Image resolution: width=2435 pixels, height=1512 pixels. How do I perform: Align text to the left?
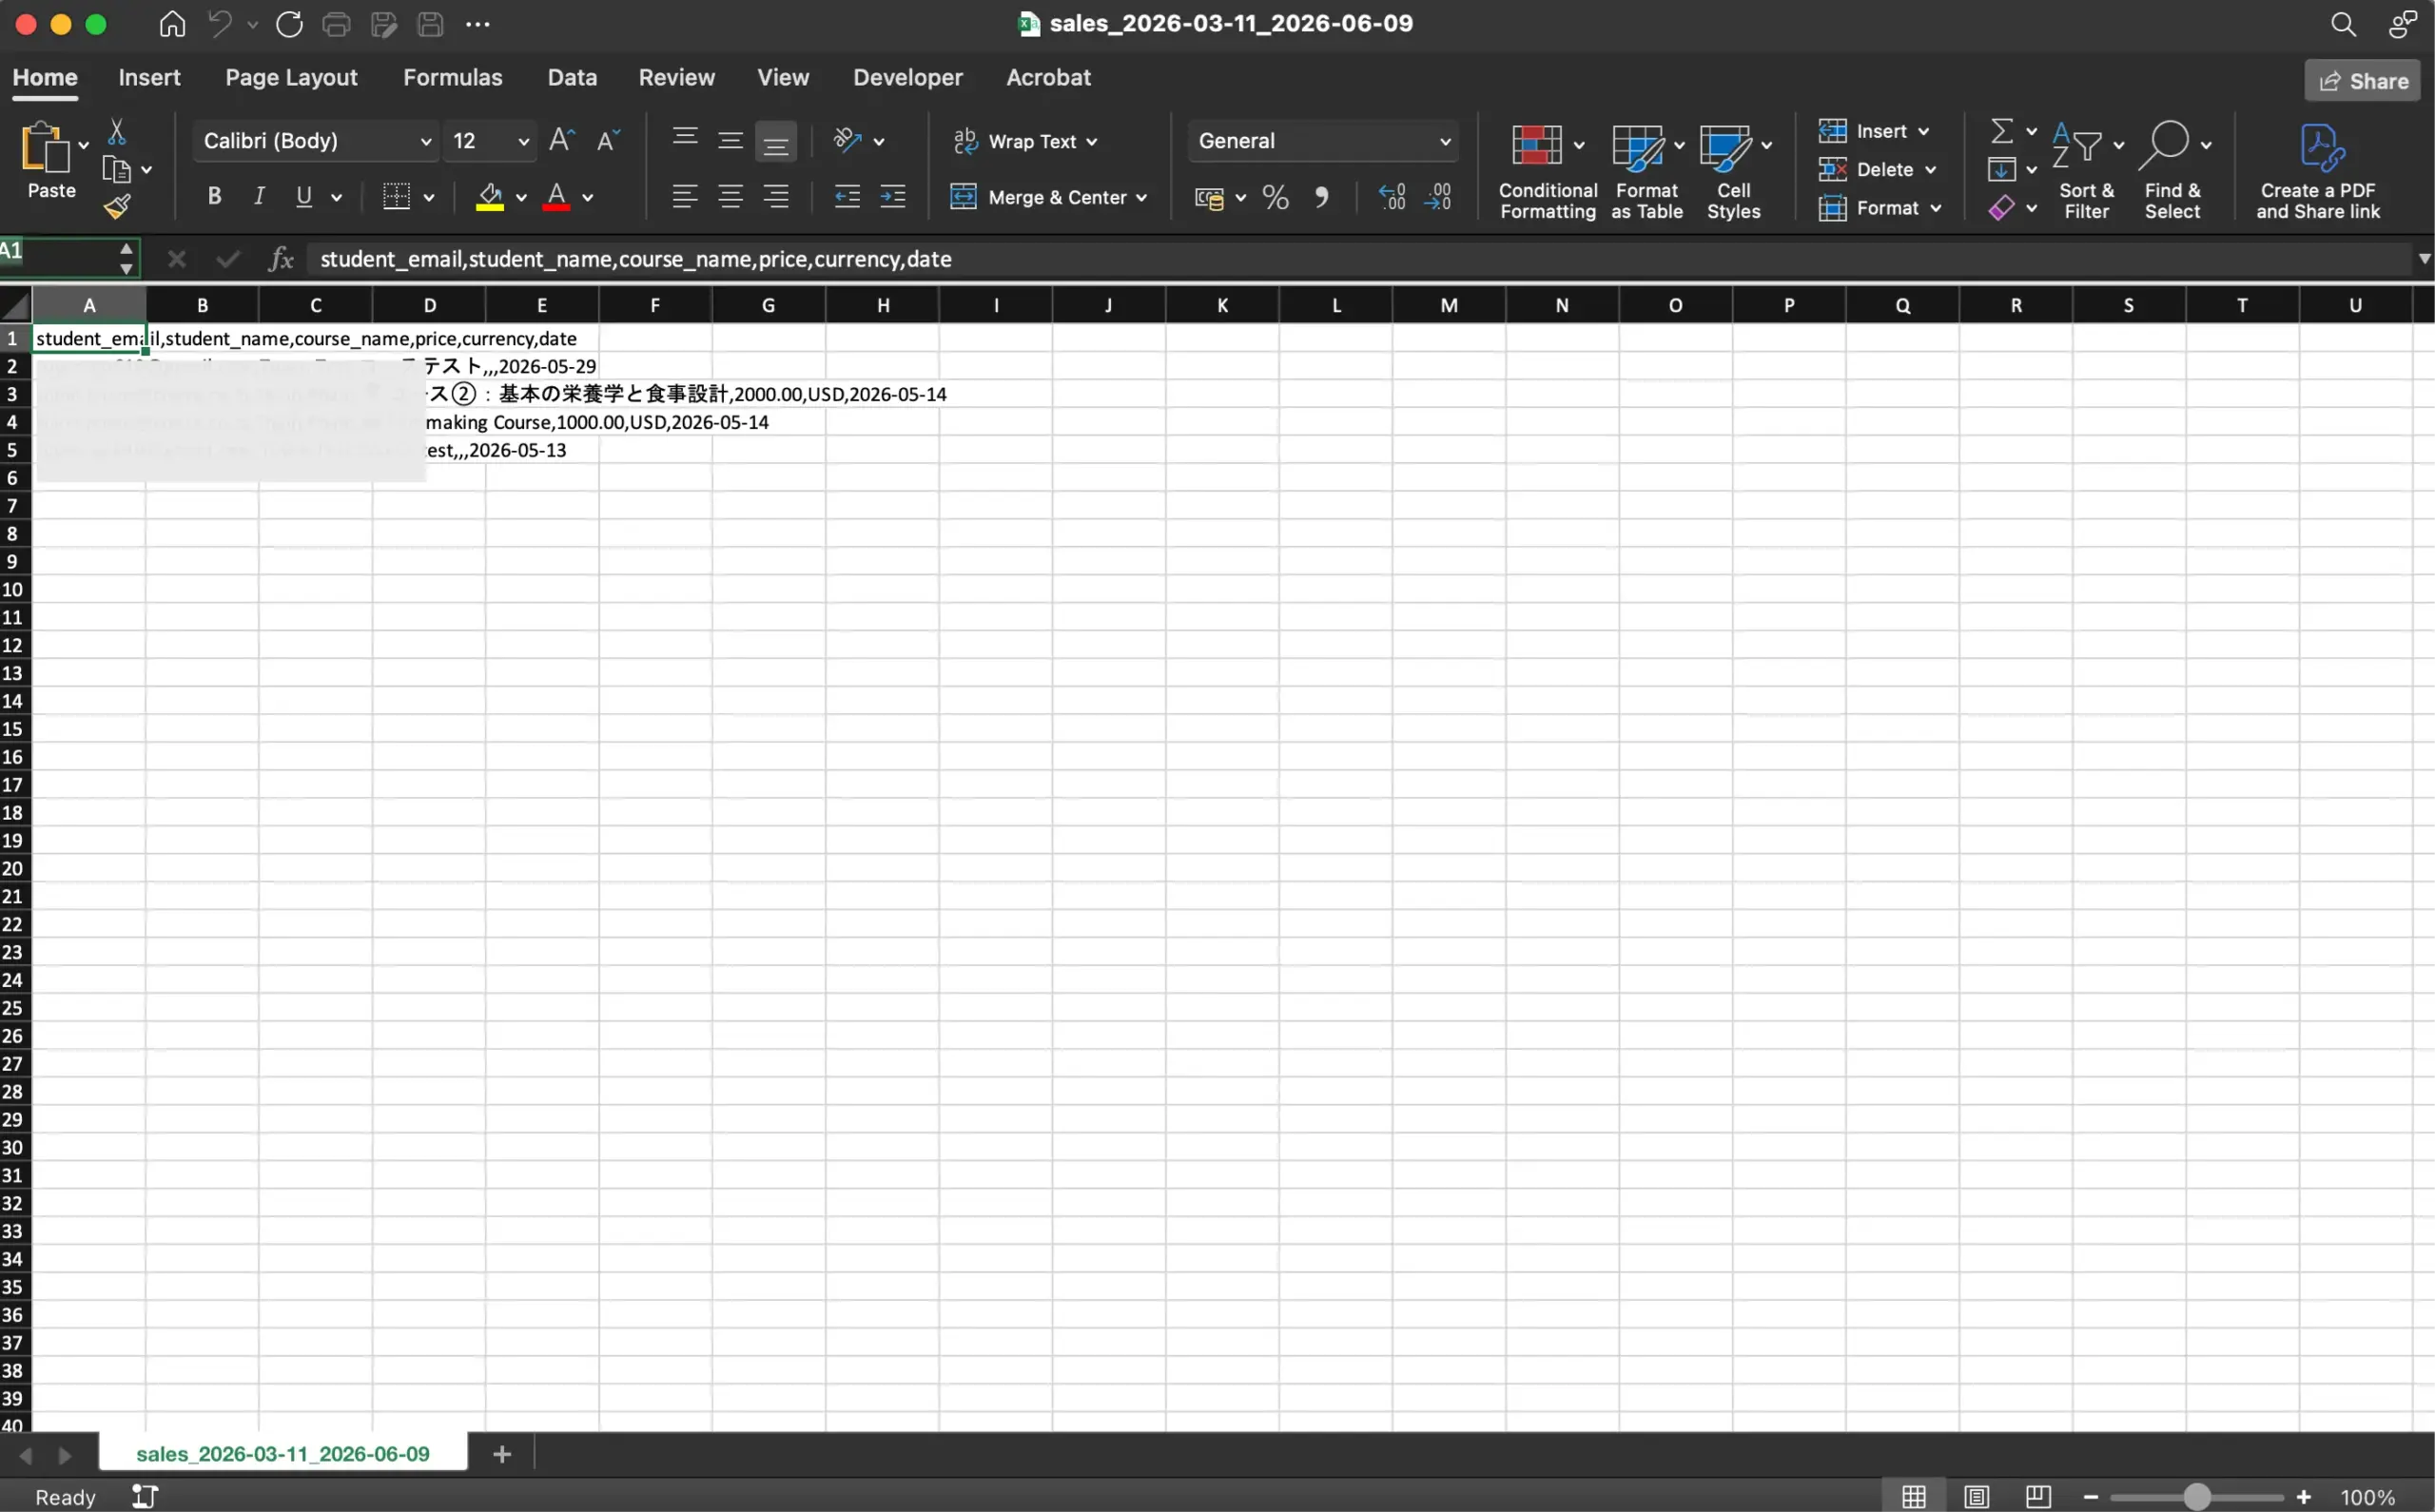pos(684,197)
